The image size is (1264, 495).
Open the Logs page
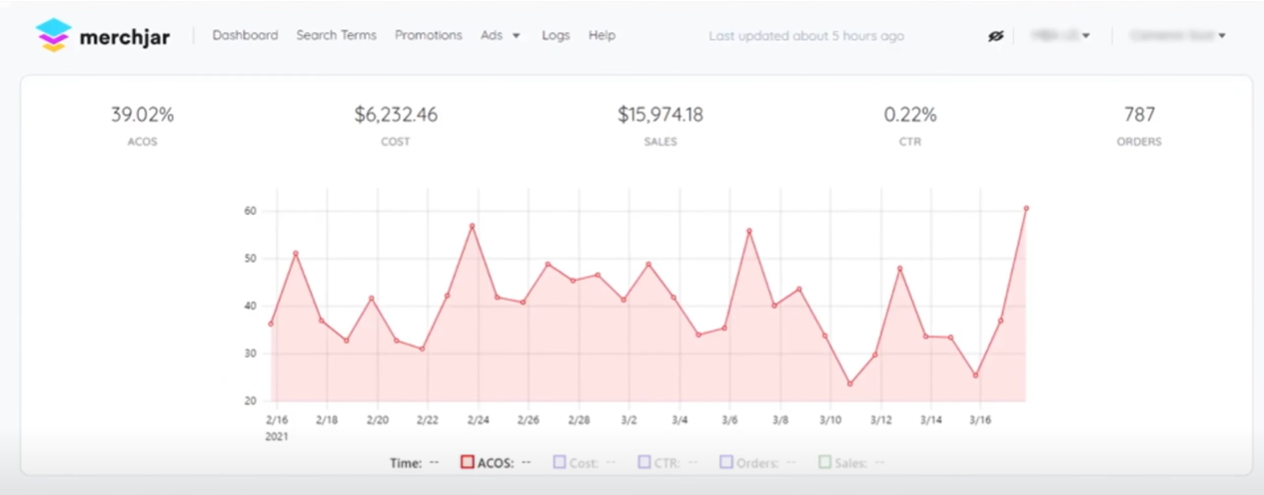click(x=556, y=35)
